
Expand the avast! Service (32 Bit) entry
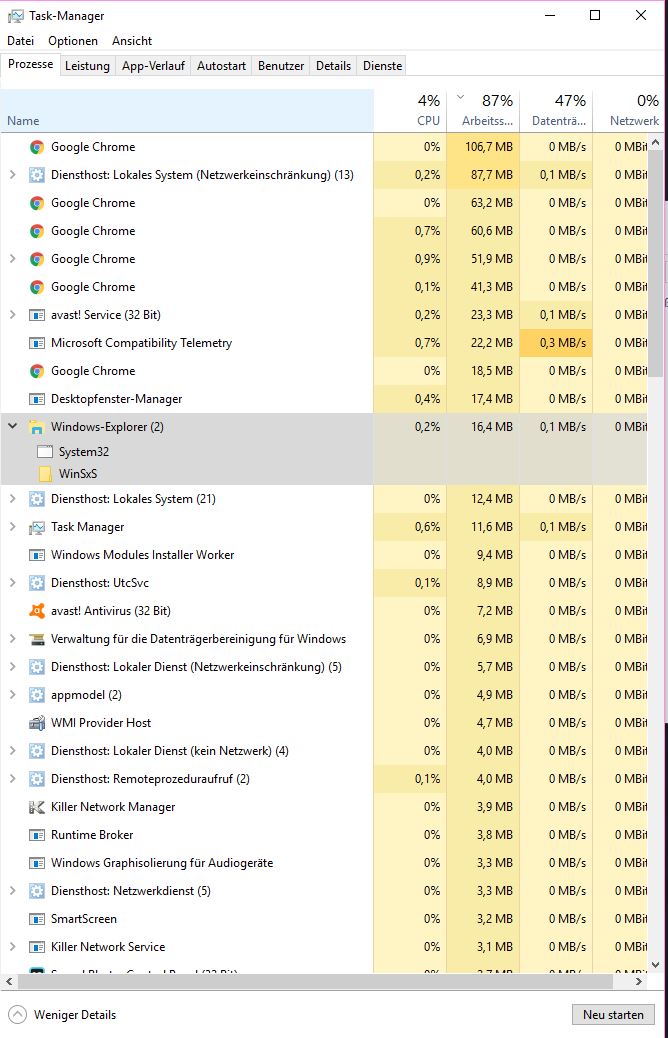(x=12, y=314)
